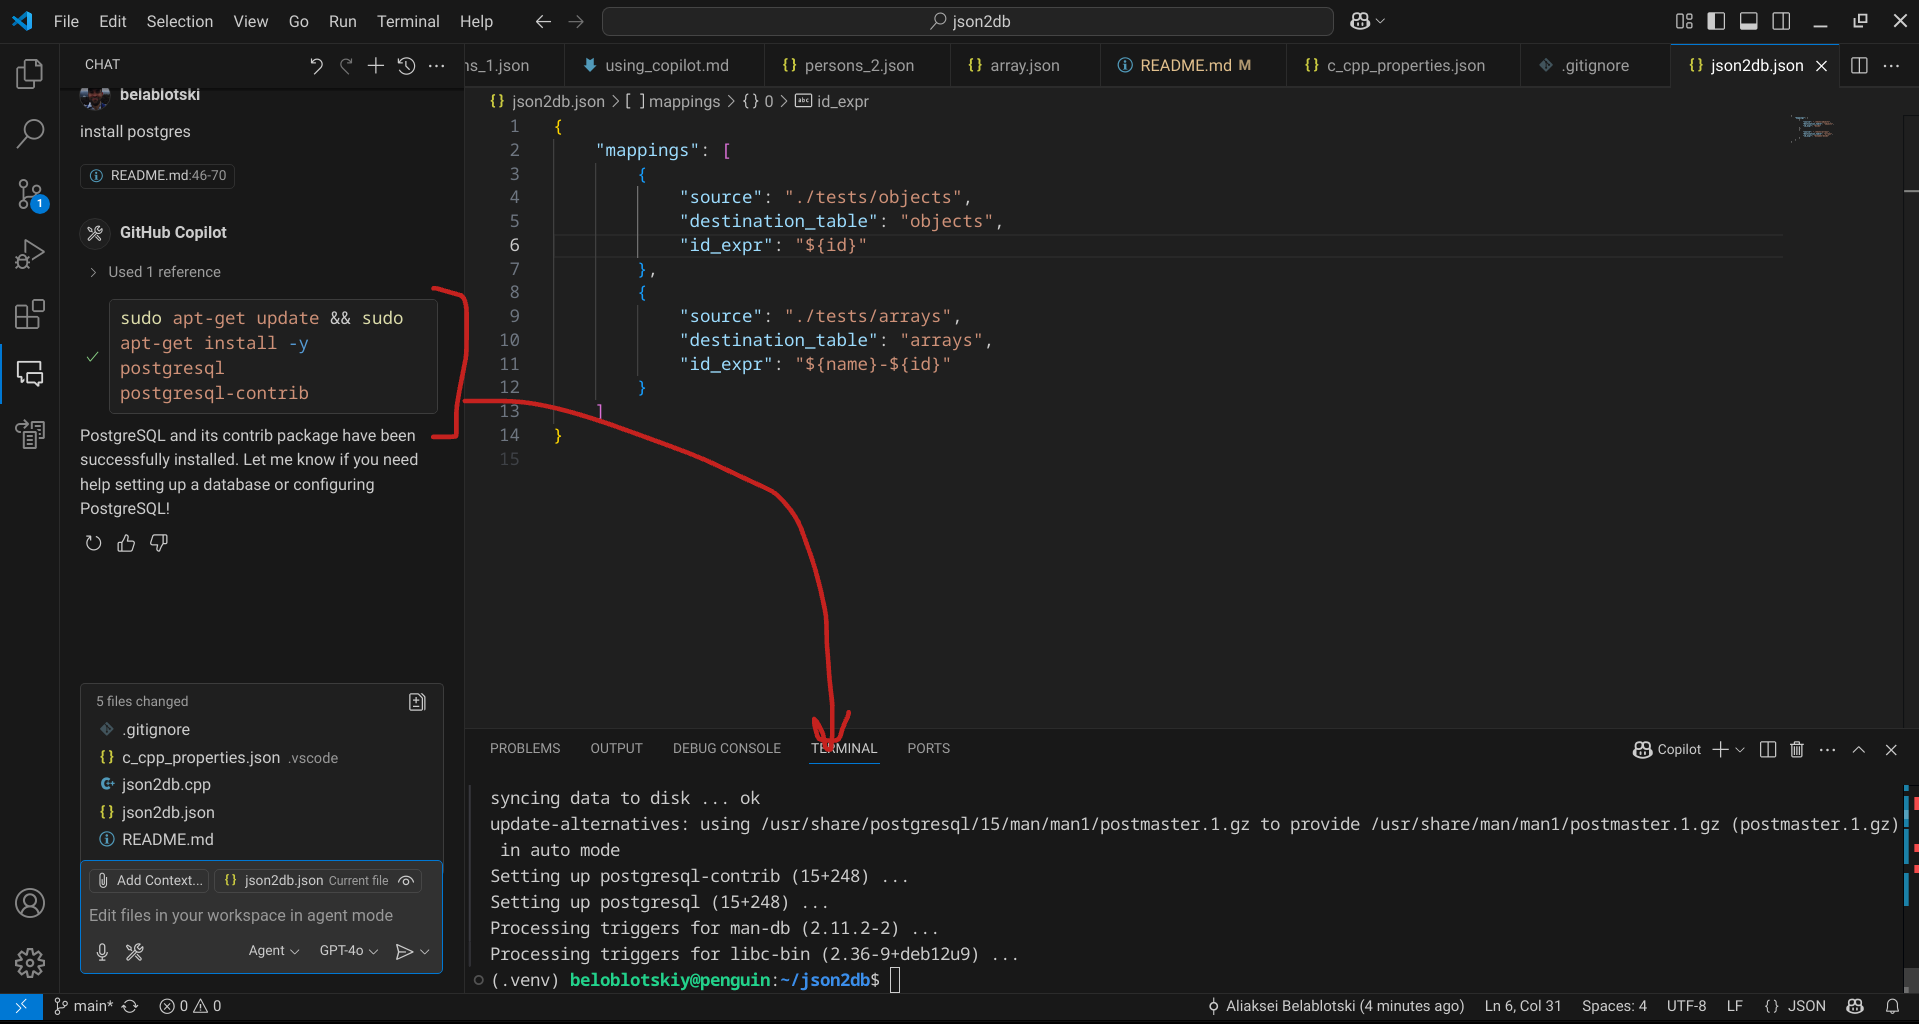Click Add Context button
Screen dimensions: 1919x1024
[x=149, y=881]
